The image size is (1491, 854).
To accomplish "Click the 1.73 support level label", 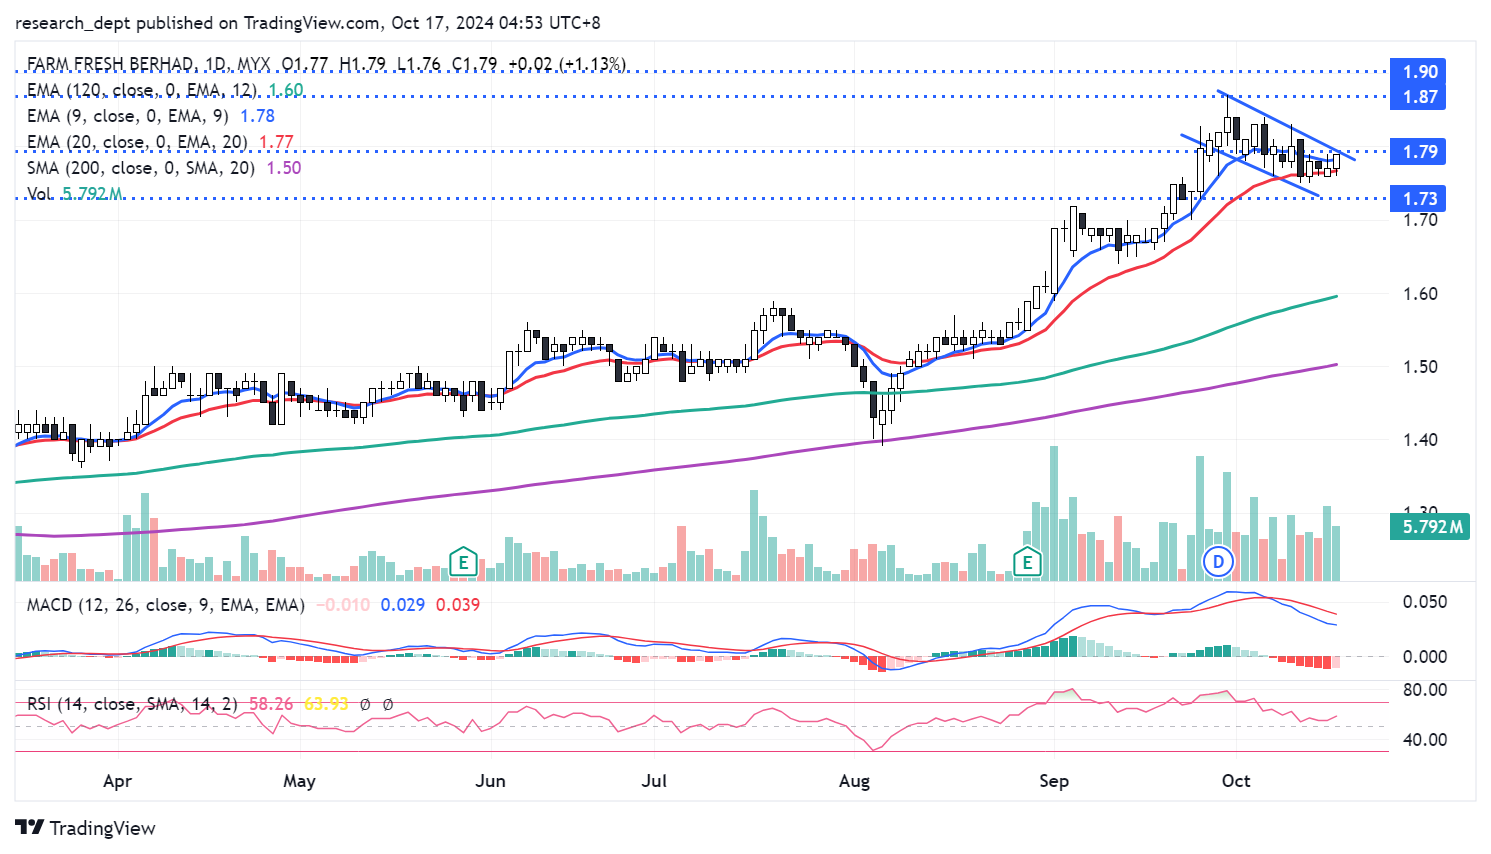I will (1419, 199).
